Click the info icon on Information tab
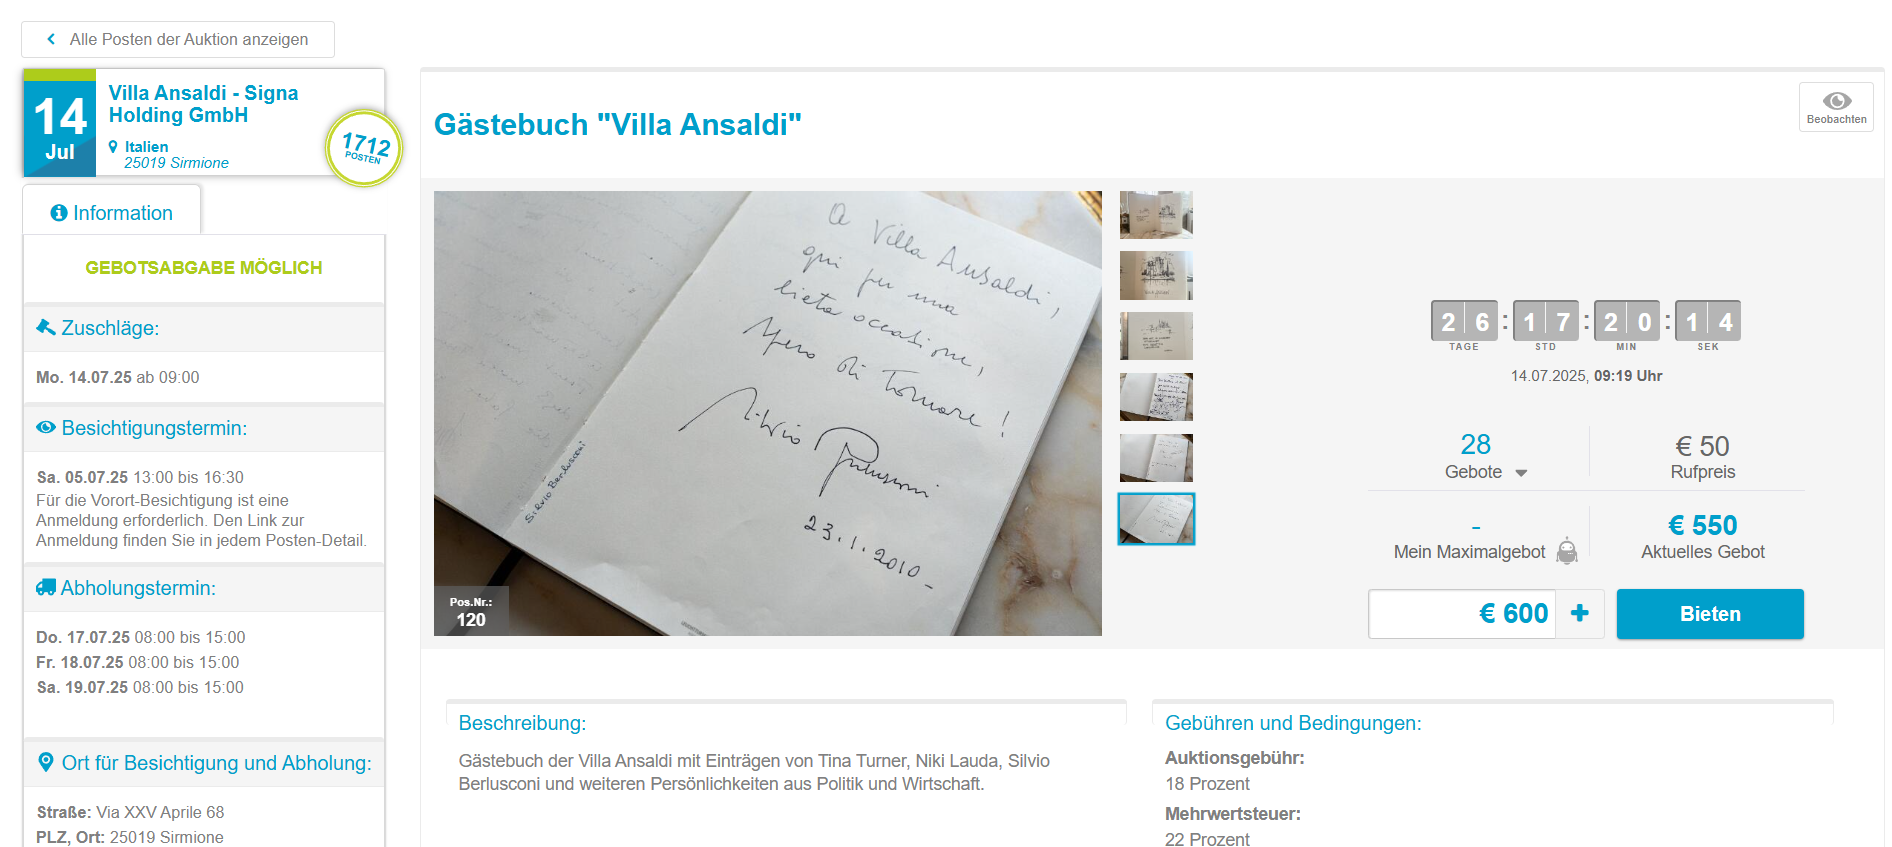The height and width of the screenshot is (847, 1892). point(59,213)
